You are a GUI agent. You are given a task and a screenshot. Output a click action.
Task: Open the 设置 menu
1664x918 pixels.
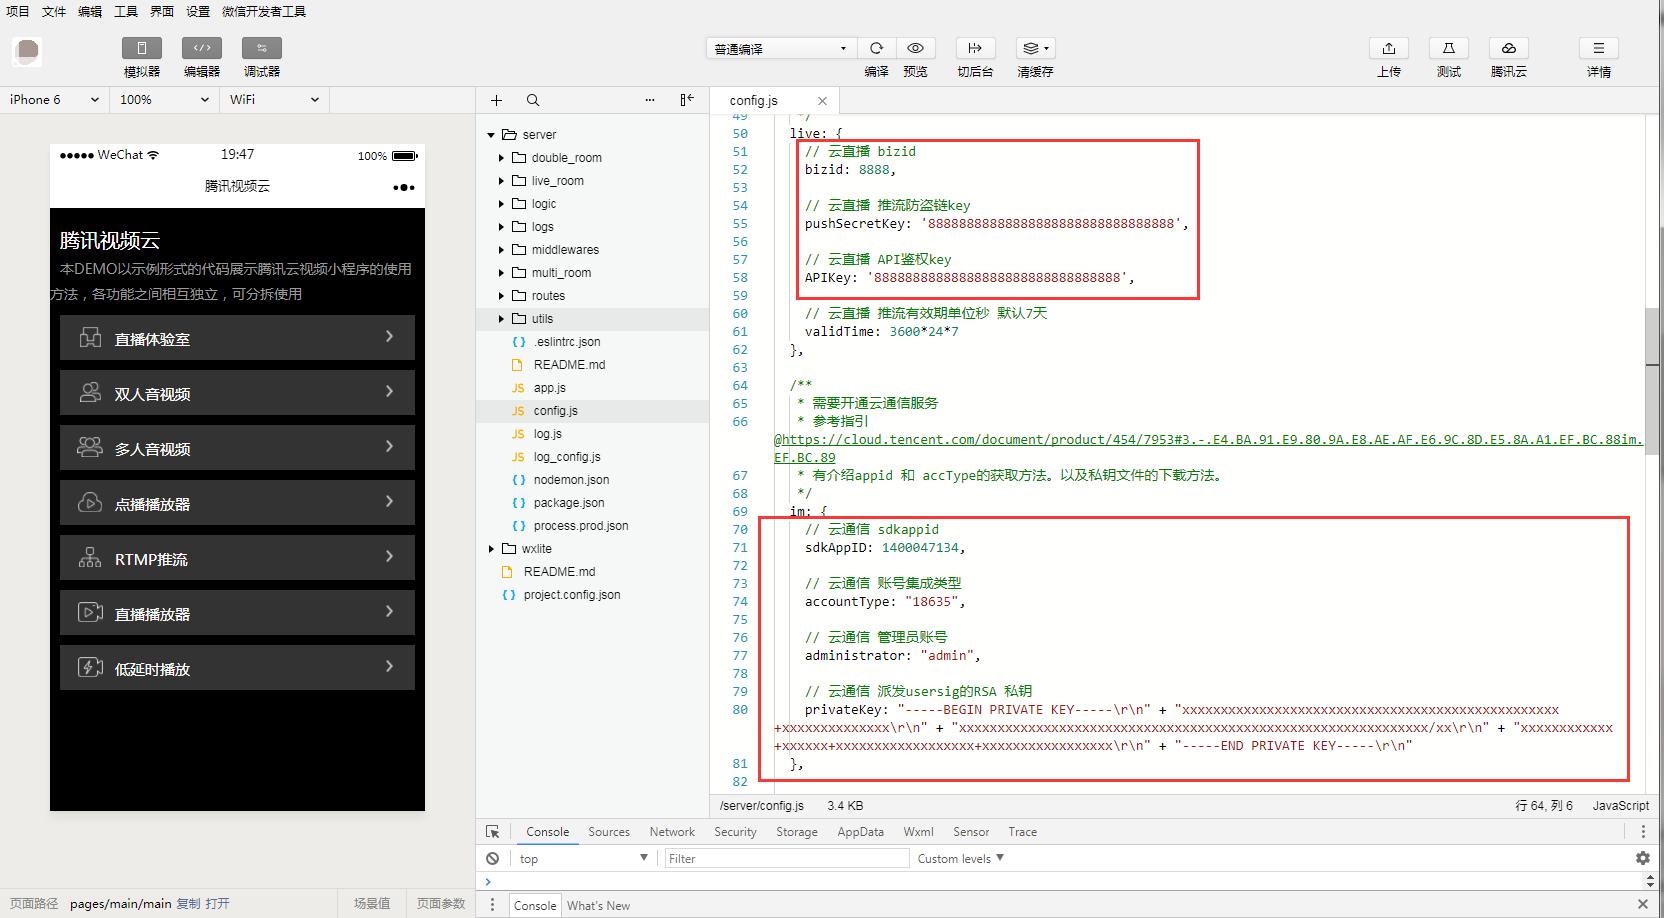coord(196,11)
